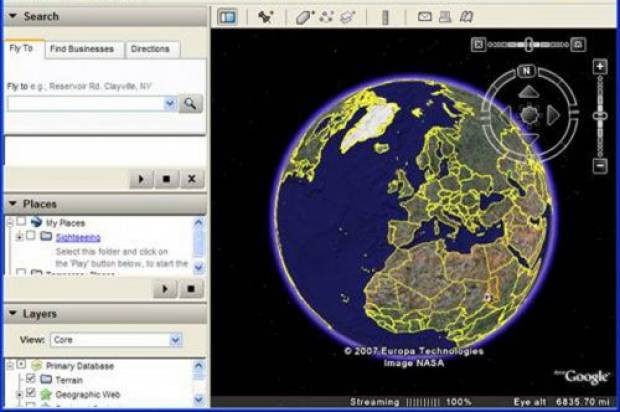Stop the search results tour
Image resolution: width=620 pixels, height=412 pixels.
(166, 179)
